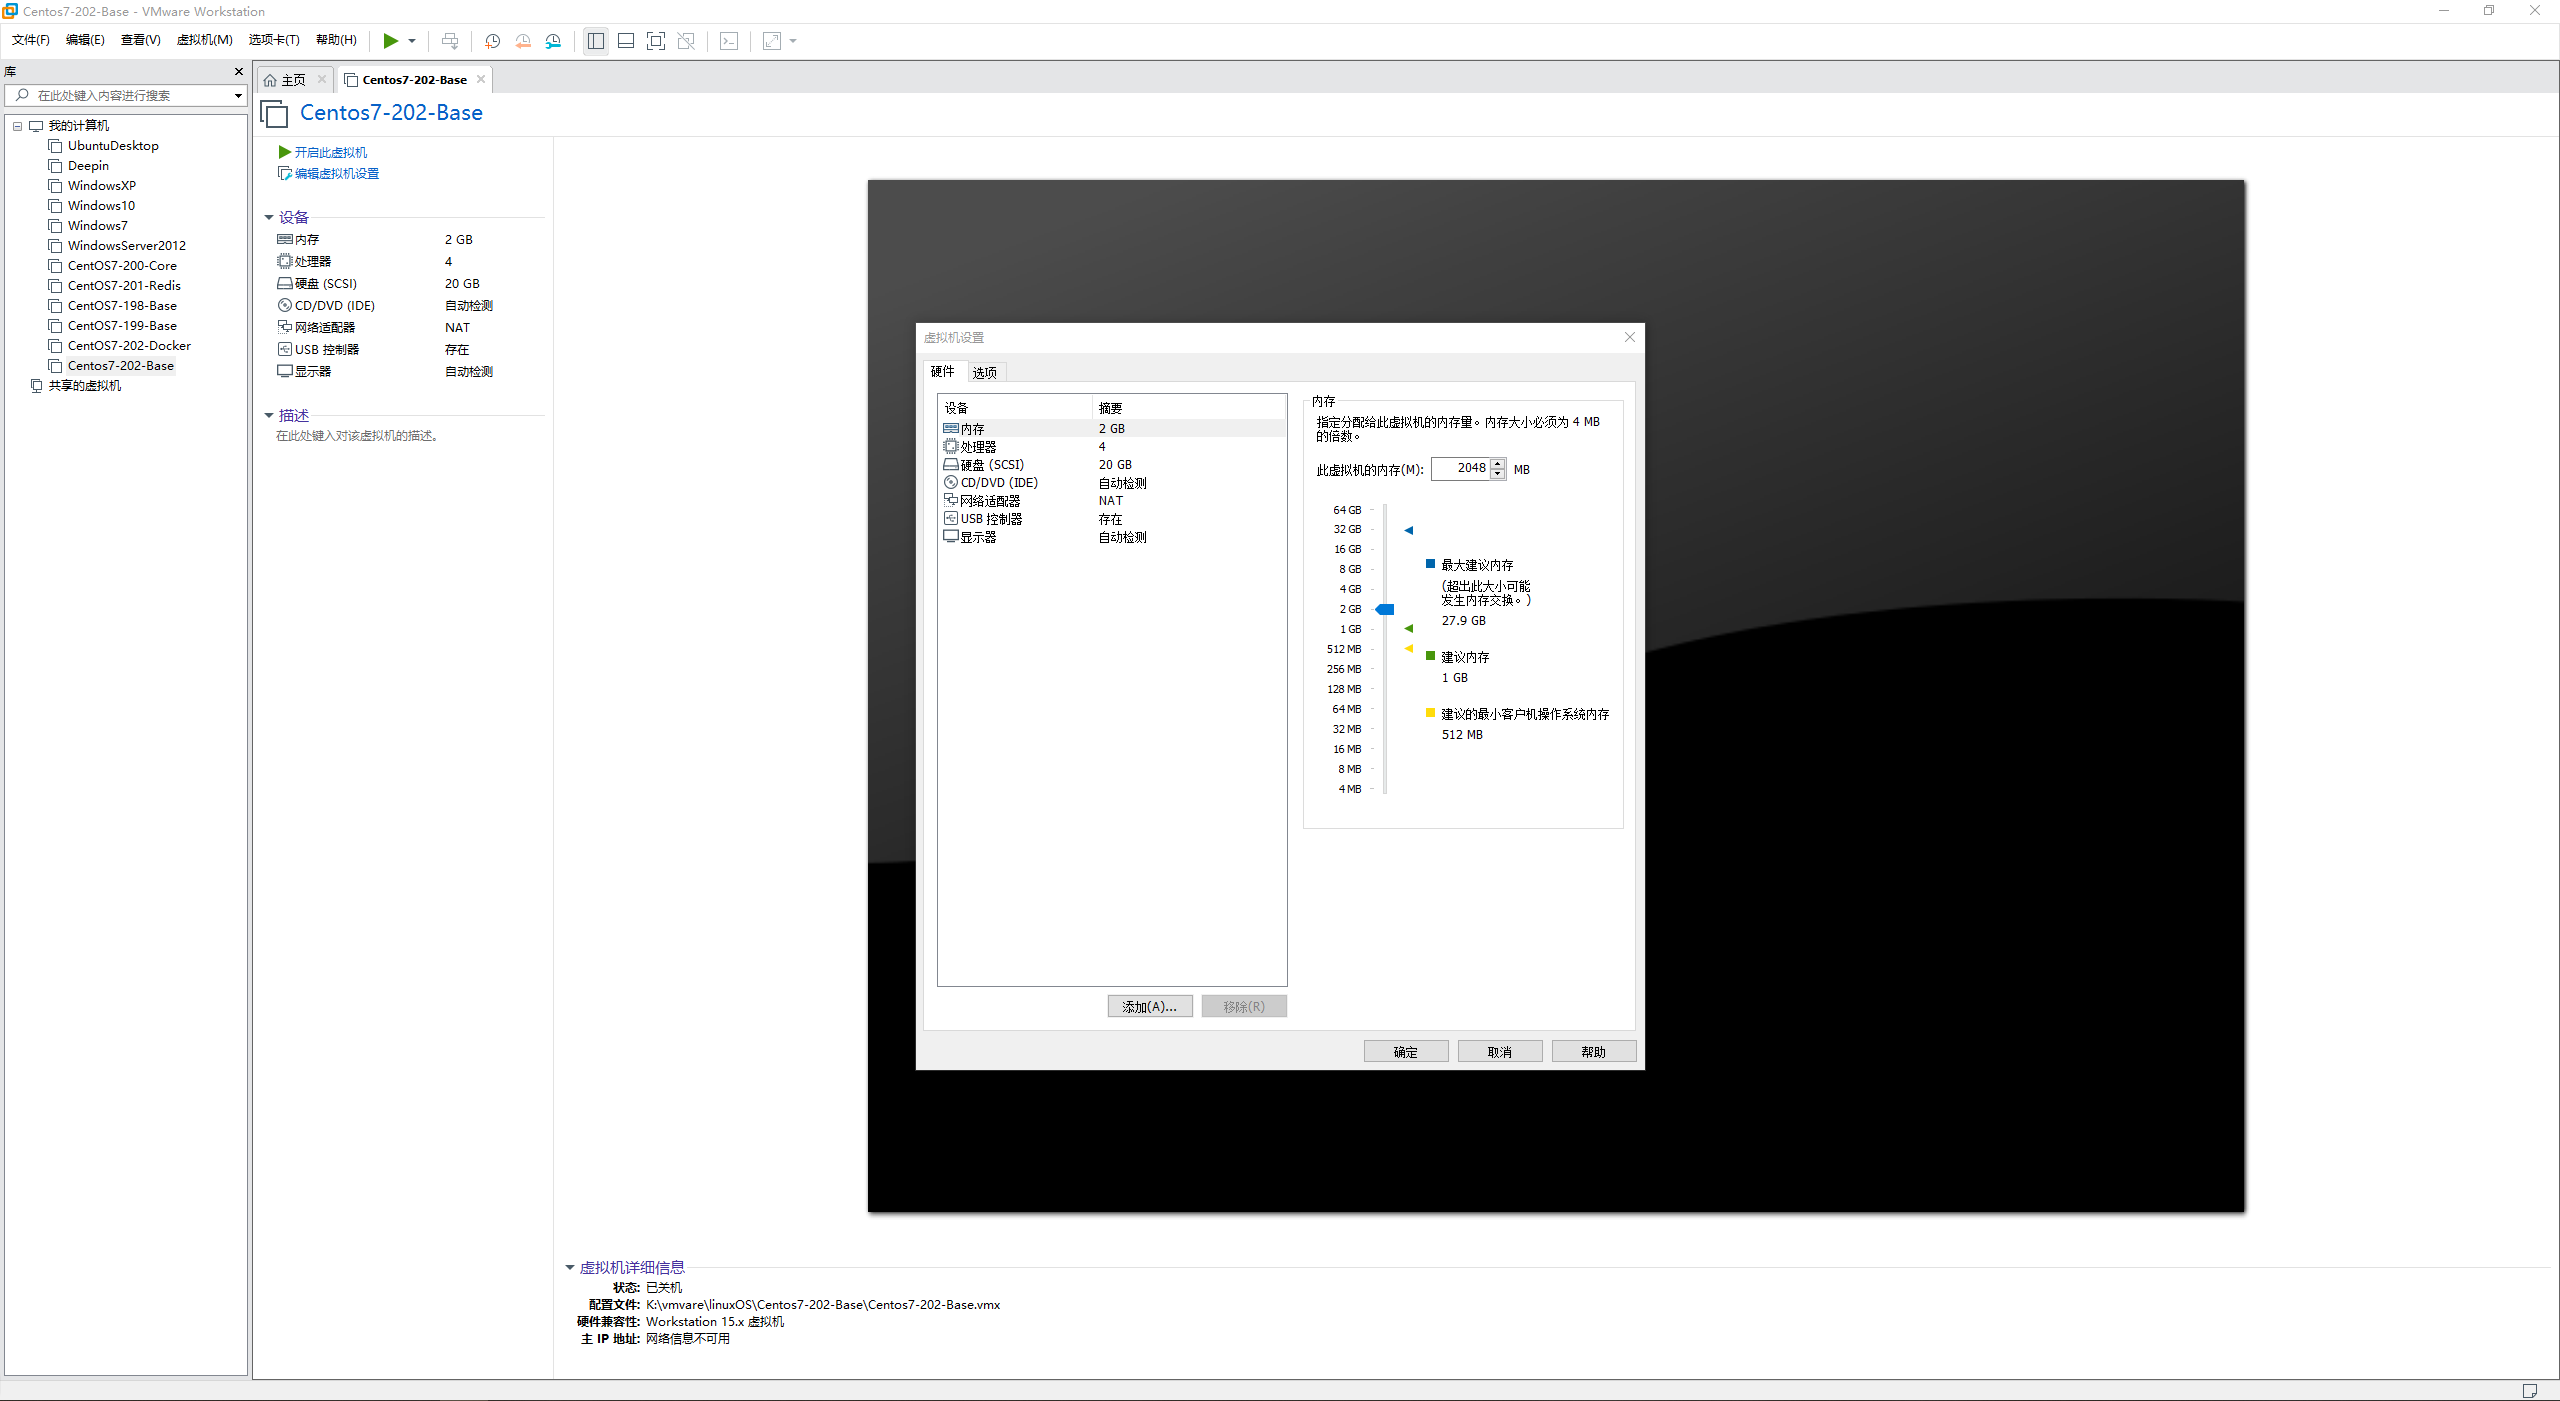The width and height of the screenshot is (2560, 1401).
Task: Open library search filter dropdown arrow
Action: click(238, 95)
